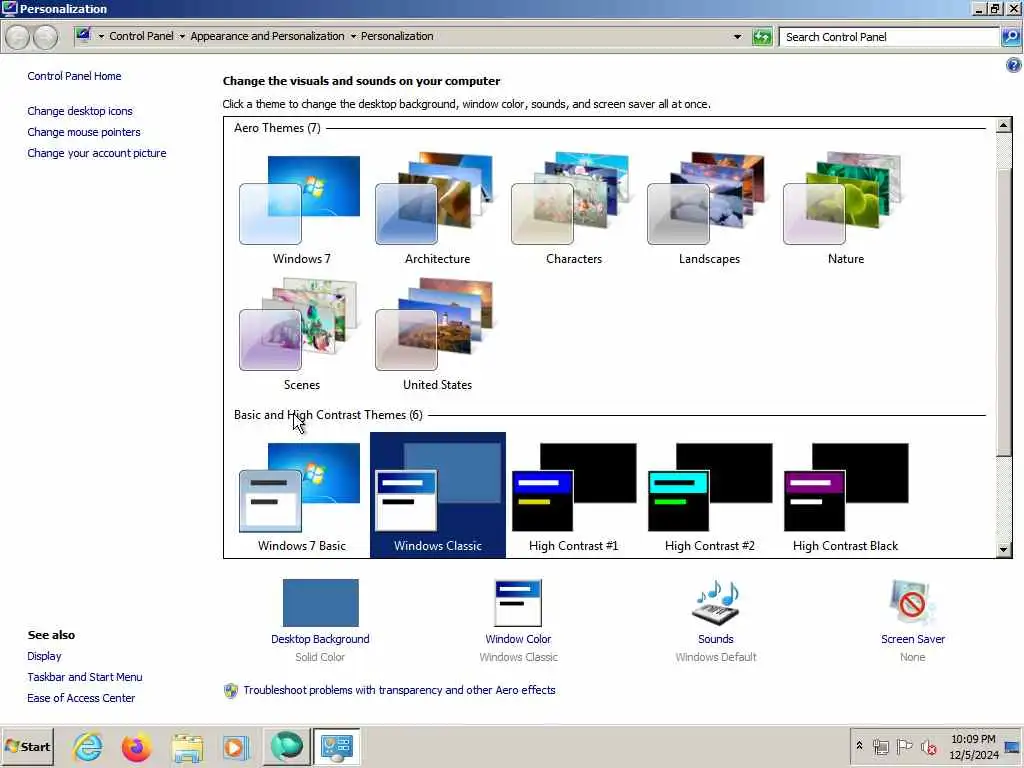Click Control Panel in breadcrumb
1024x768 pixels.
141,36
